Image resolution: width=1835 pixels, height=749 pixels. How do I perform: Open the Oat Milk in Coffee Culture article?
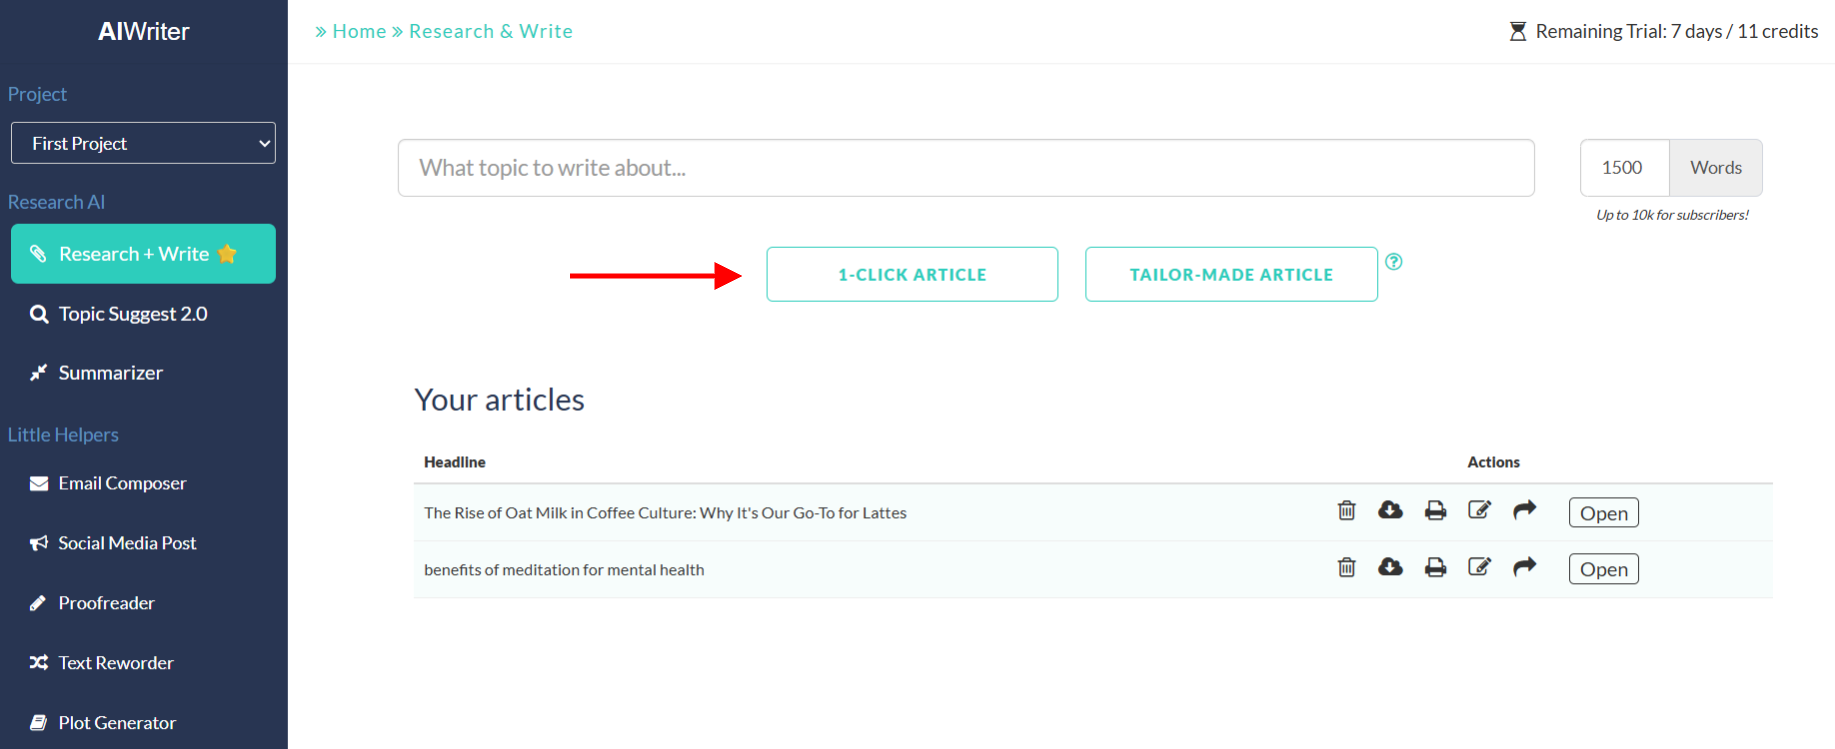pos(1603,513)
